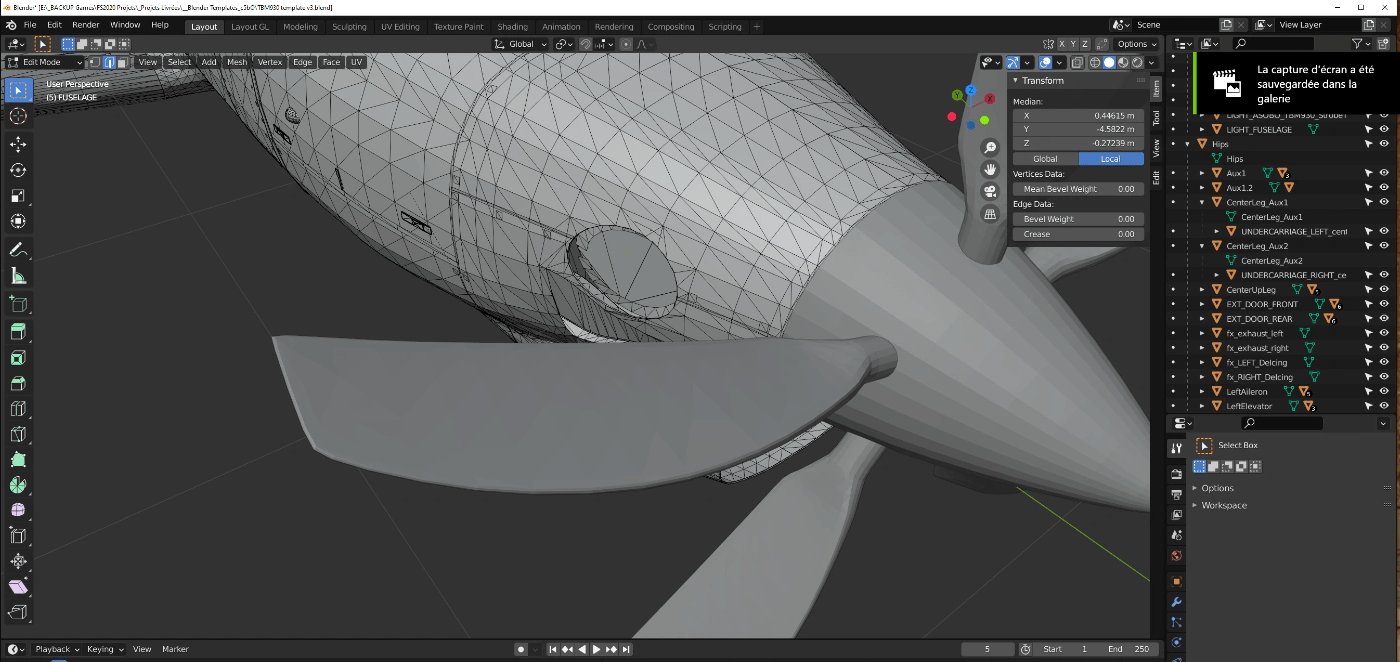Expand the Aux1 outliner item

coord(1202,174)
